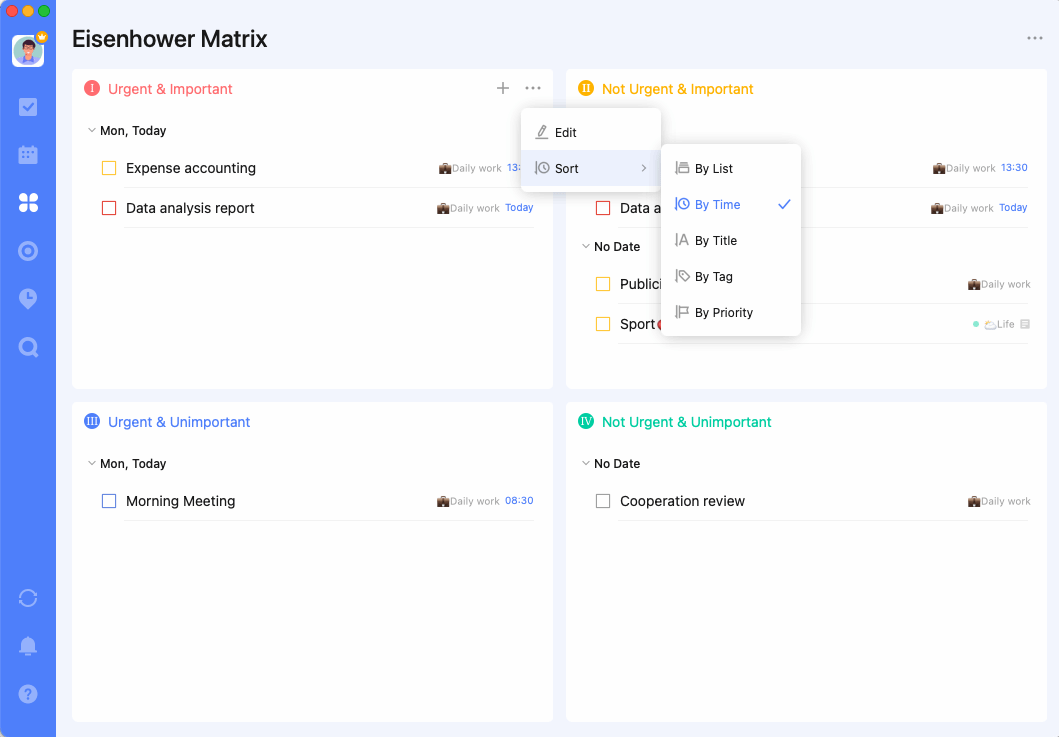This screenshot has width=1059, height=737.
Task: Open the Help question mark icon
Action: (x=28, y=694)
